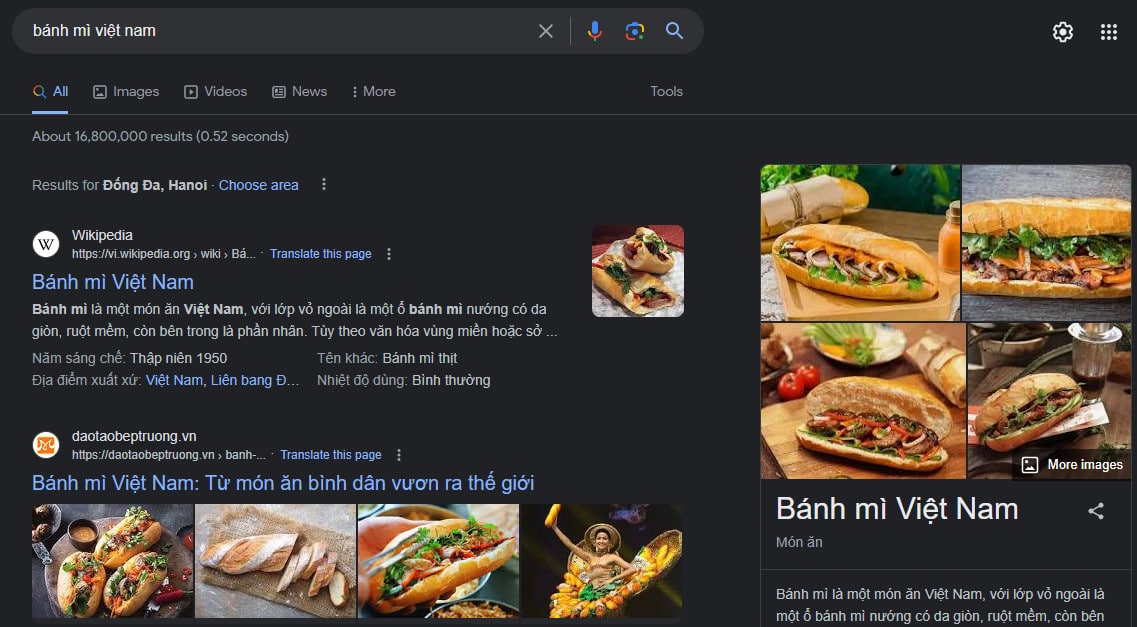This screenshot has height=627, width=1137.
Task: Translate the Wikipedia result page
Action: click(x=321, y=254)
